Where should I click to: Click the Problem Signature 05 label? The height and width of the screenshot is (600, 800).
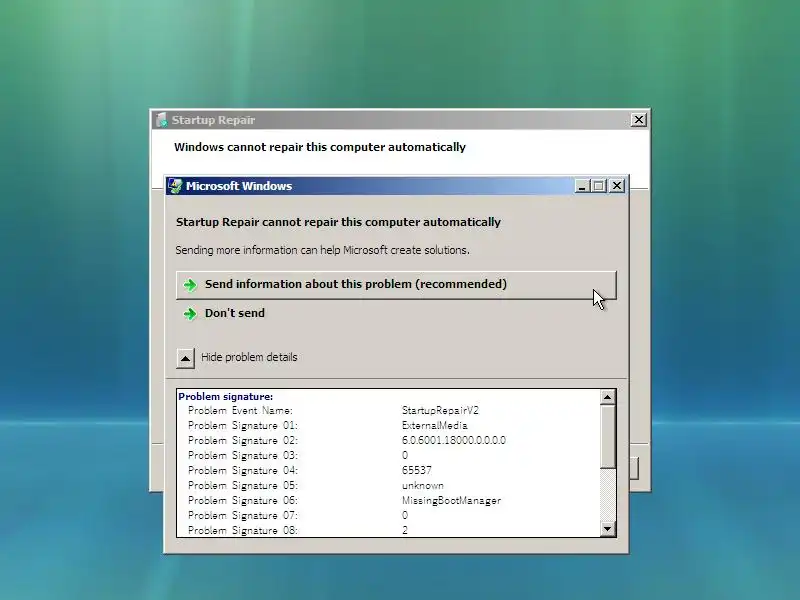(242, 485)
